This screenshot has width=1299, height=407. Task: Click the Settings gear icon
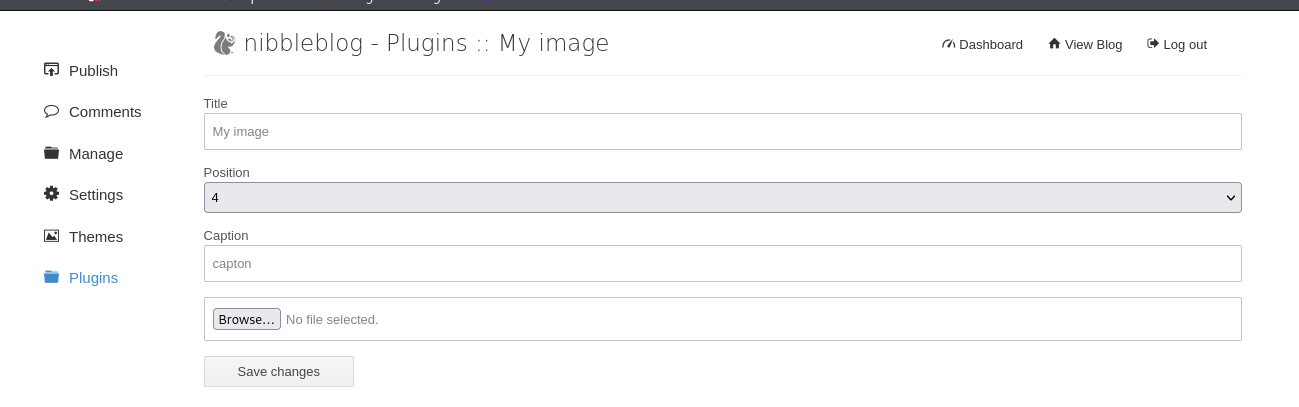coord(51,194)
